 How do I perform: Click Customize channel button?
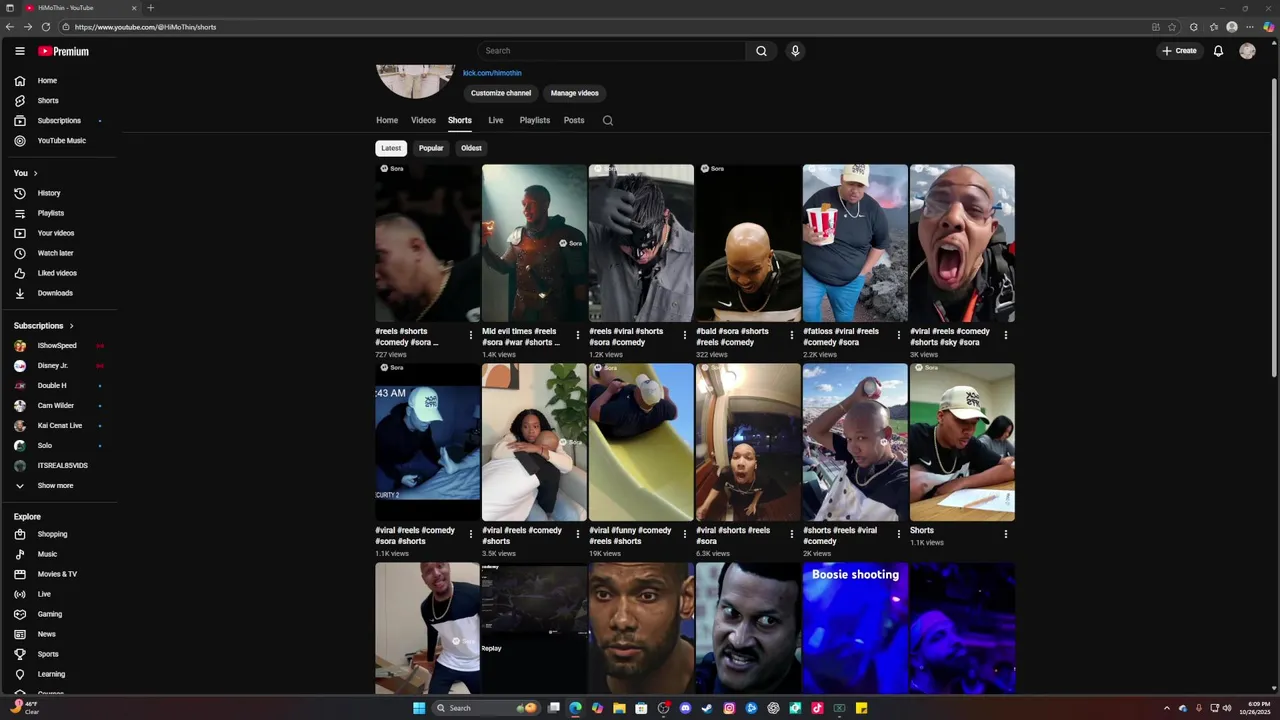click(501, 93)
